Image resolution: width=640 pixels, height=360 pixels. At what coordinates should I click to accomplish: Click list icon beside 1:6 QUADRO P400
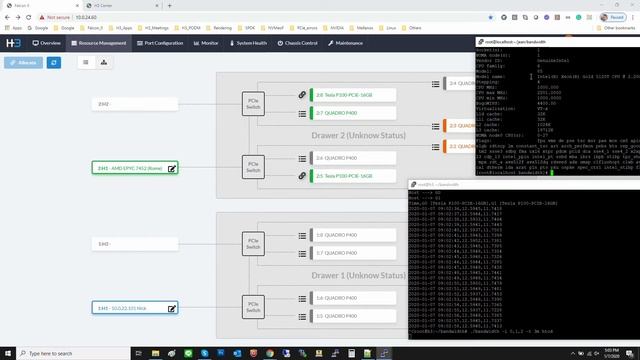click(x=302, y=299)
